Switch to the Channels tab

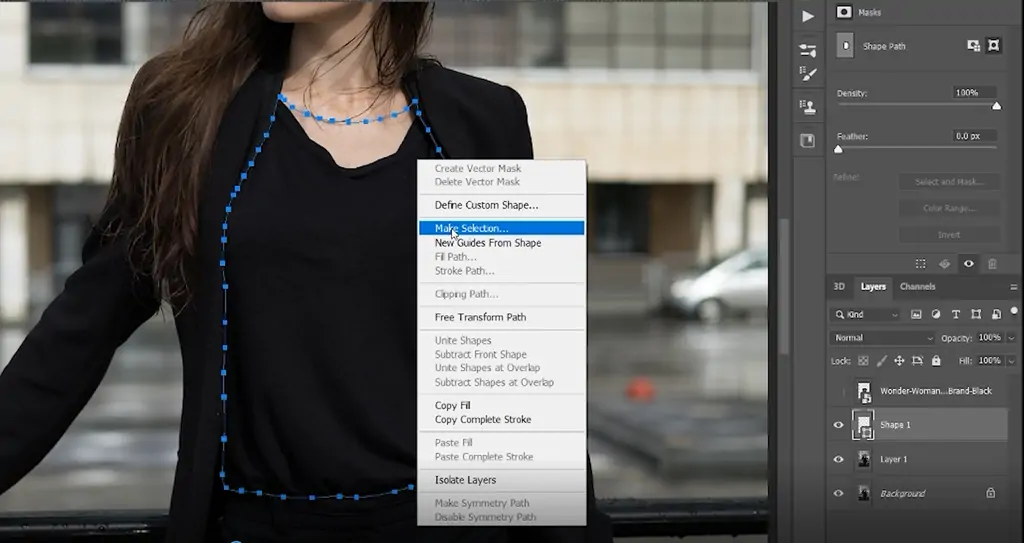917,286
